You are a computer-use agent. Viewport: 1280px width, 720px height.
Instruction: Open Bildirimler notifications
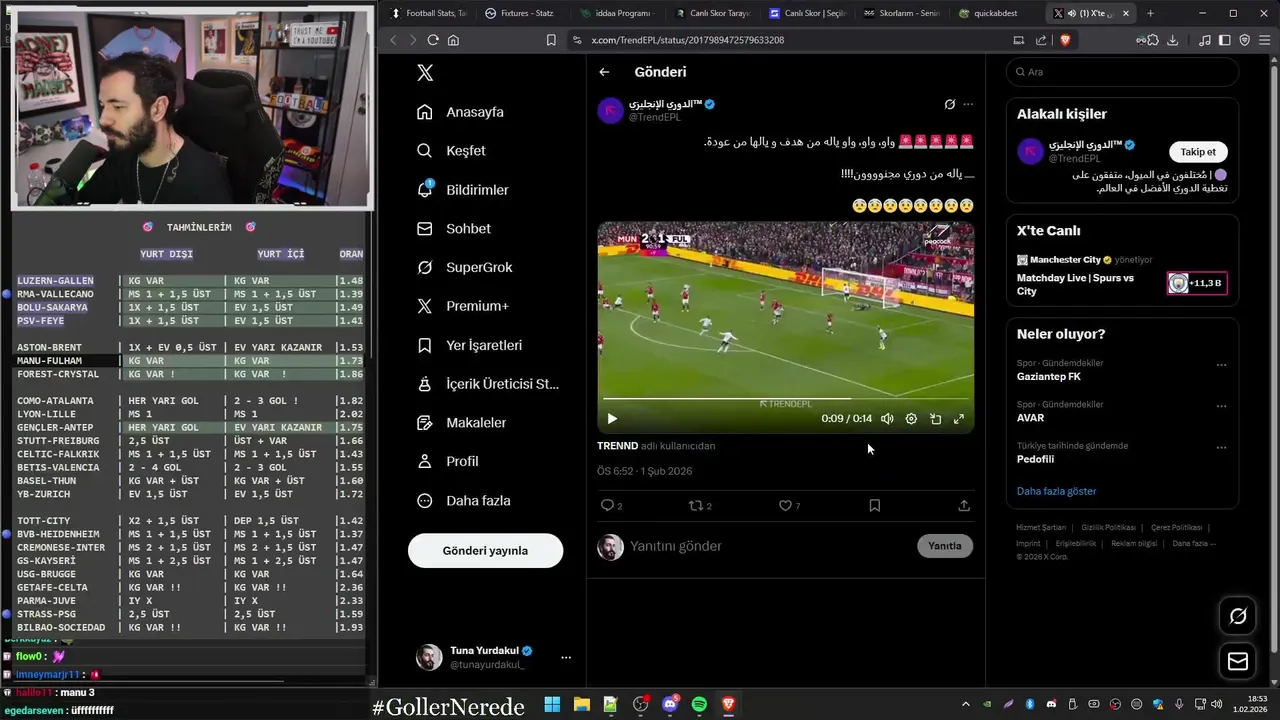(x=463, y=190)
